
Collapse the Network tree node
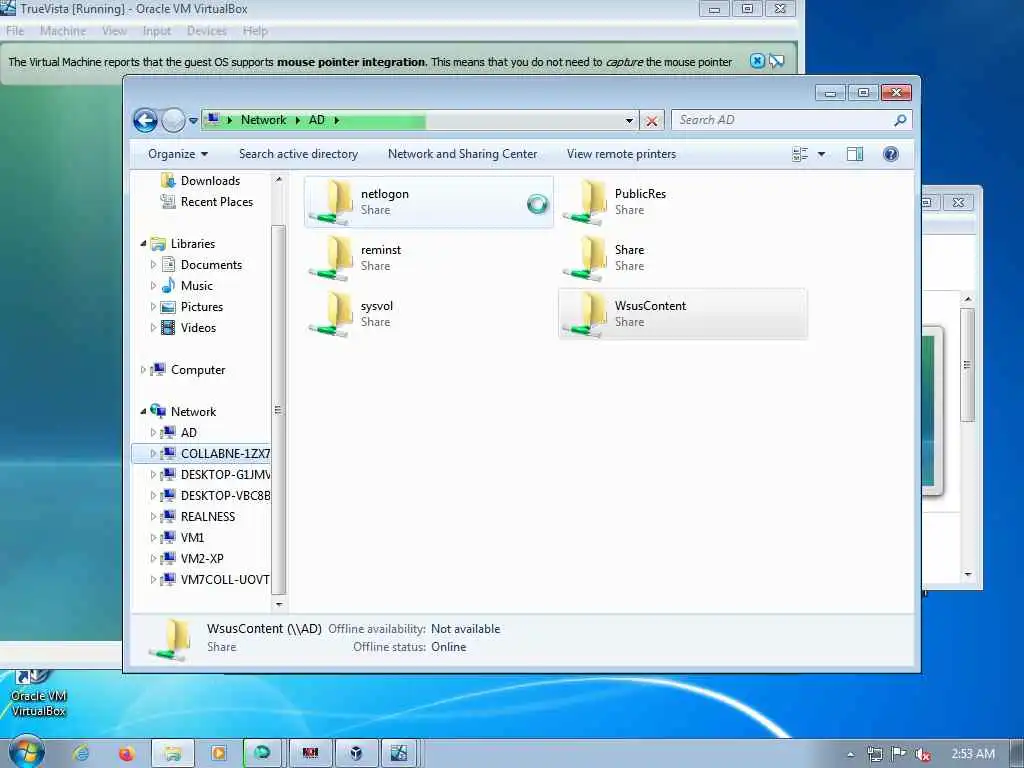pyautogui.click(x=143, y=411)
